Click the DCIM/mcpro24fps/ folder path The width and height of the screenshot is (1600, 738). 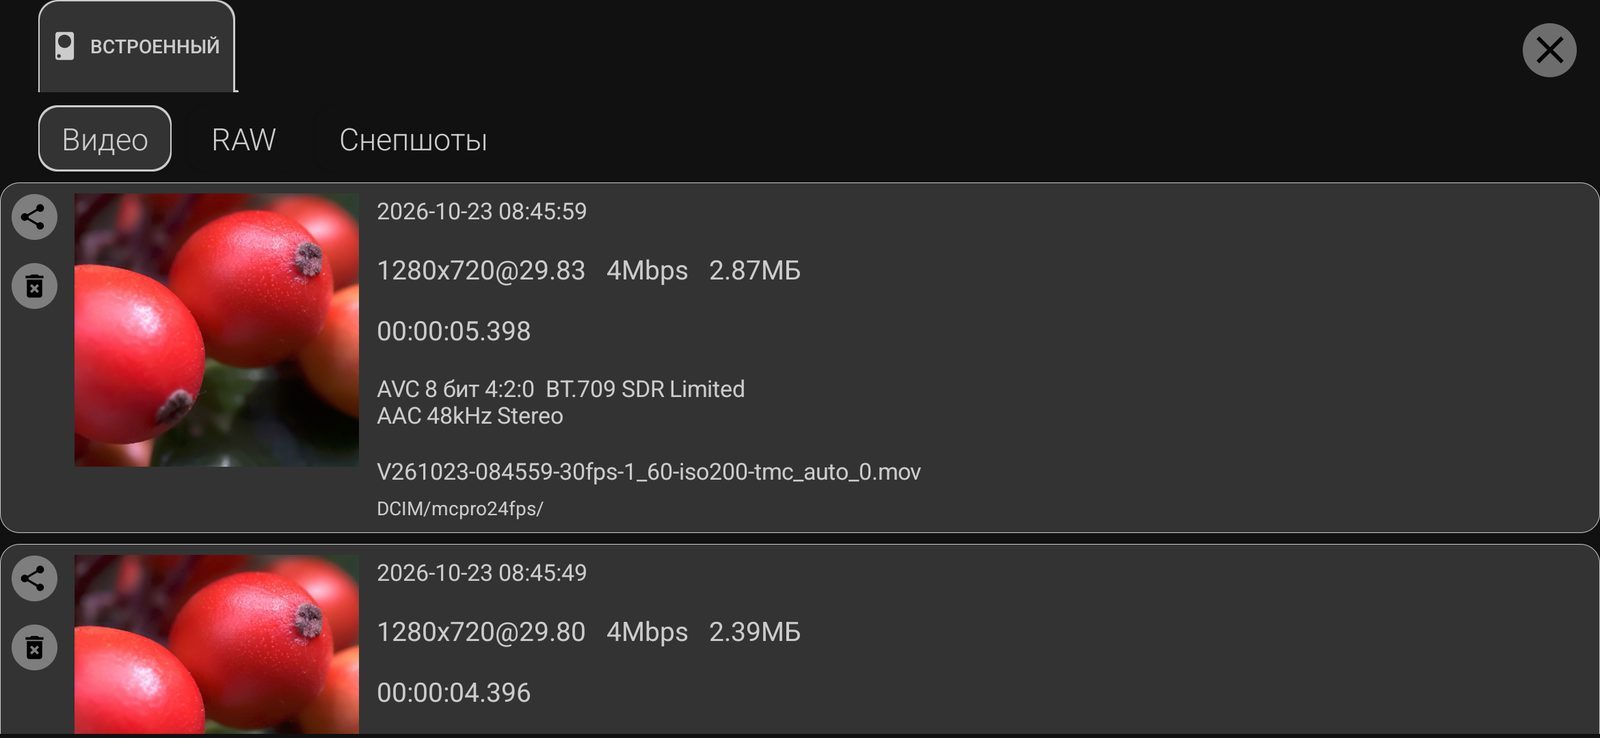tap(460, 509)
